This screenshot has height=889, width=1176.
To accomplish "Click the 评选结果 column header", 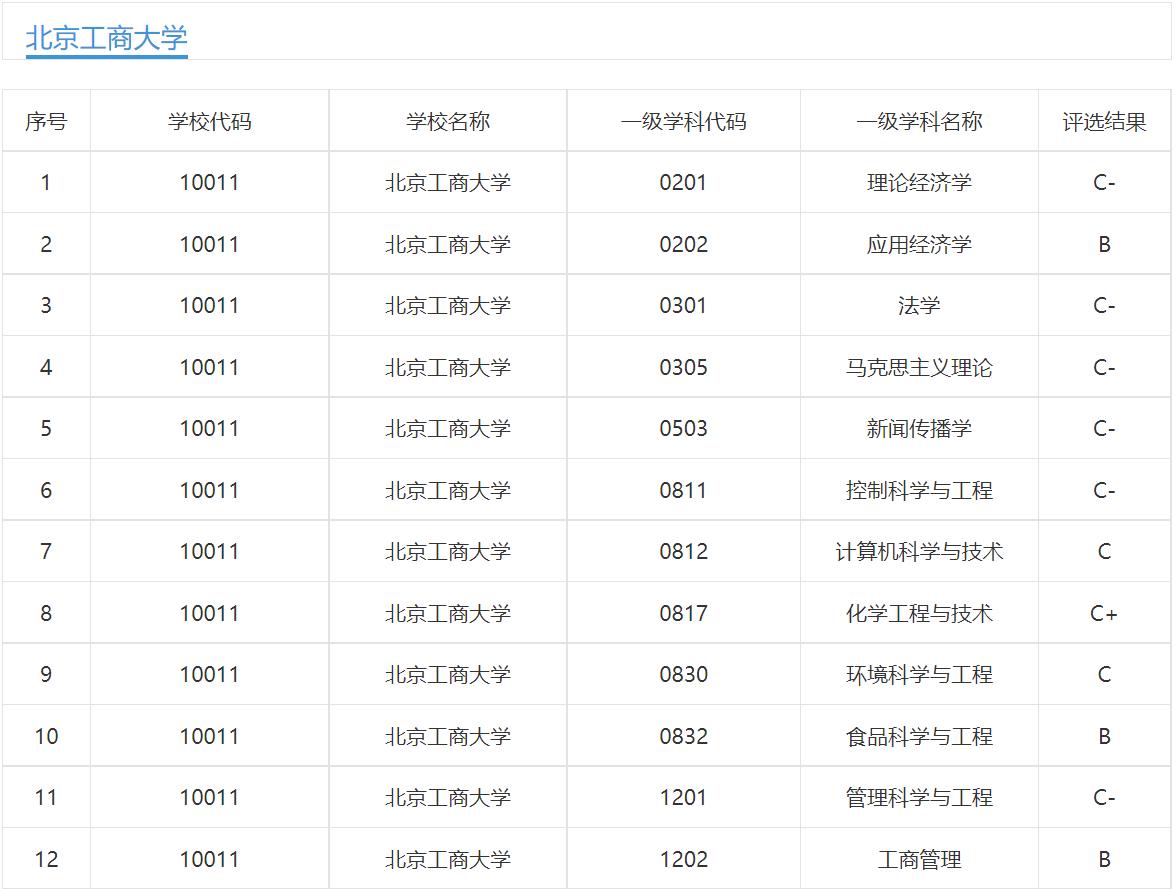I will coord(1105,120).
